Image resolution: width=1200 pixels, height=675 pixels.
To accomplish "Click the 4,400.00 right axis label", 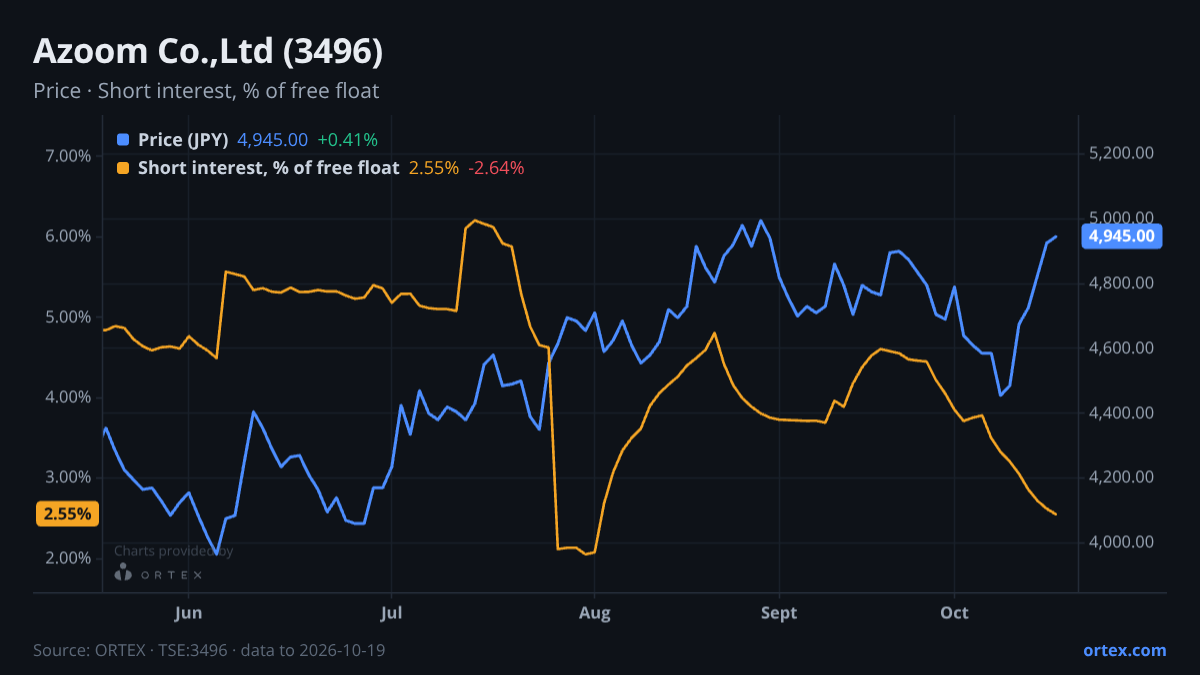I will pyautogui.click(x=1121, y=412).
